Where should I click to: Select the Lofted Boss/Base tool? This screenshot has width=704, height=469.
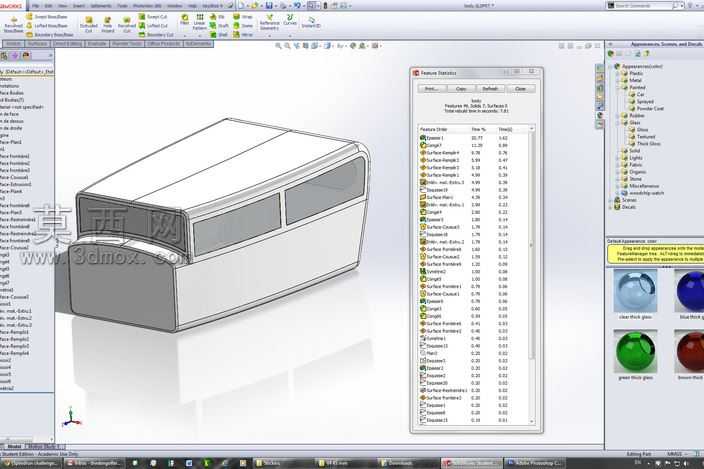click(x=47, y=26)
